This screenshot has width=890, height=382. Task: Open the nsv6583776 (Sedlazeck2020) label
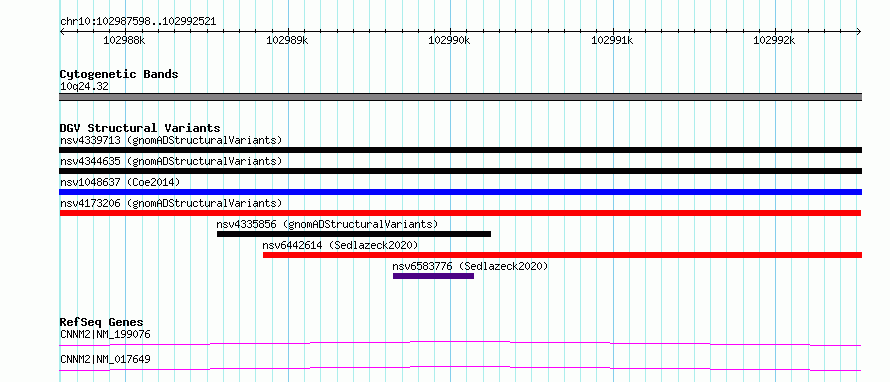coord(471,266)
